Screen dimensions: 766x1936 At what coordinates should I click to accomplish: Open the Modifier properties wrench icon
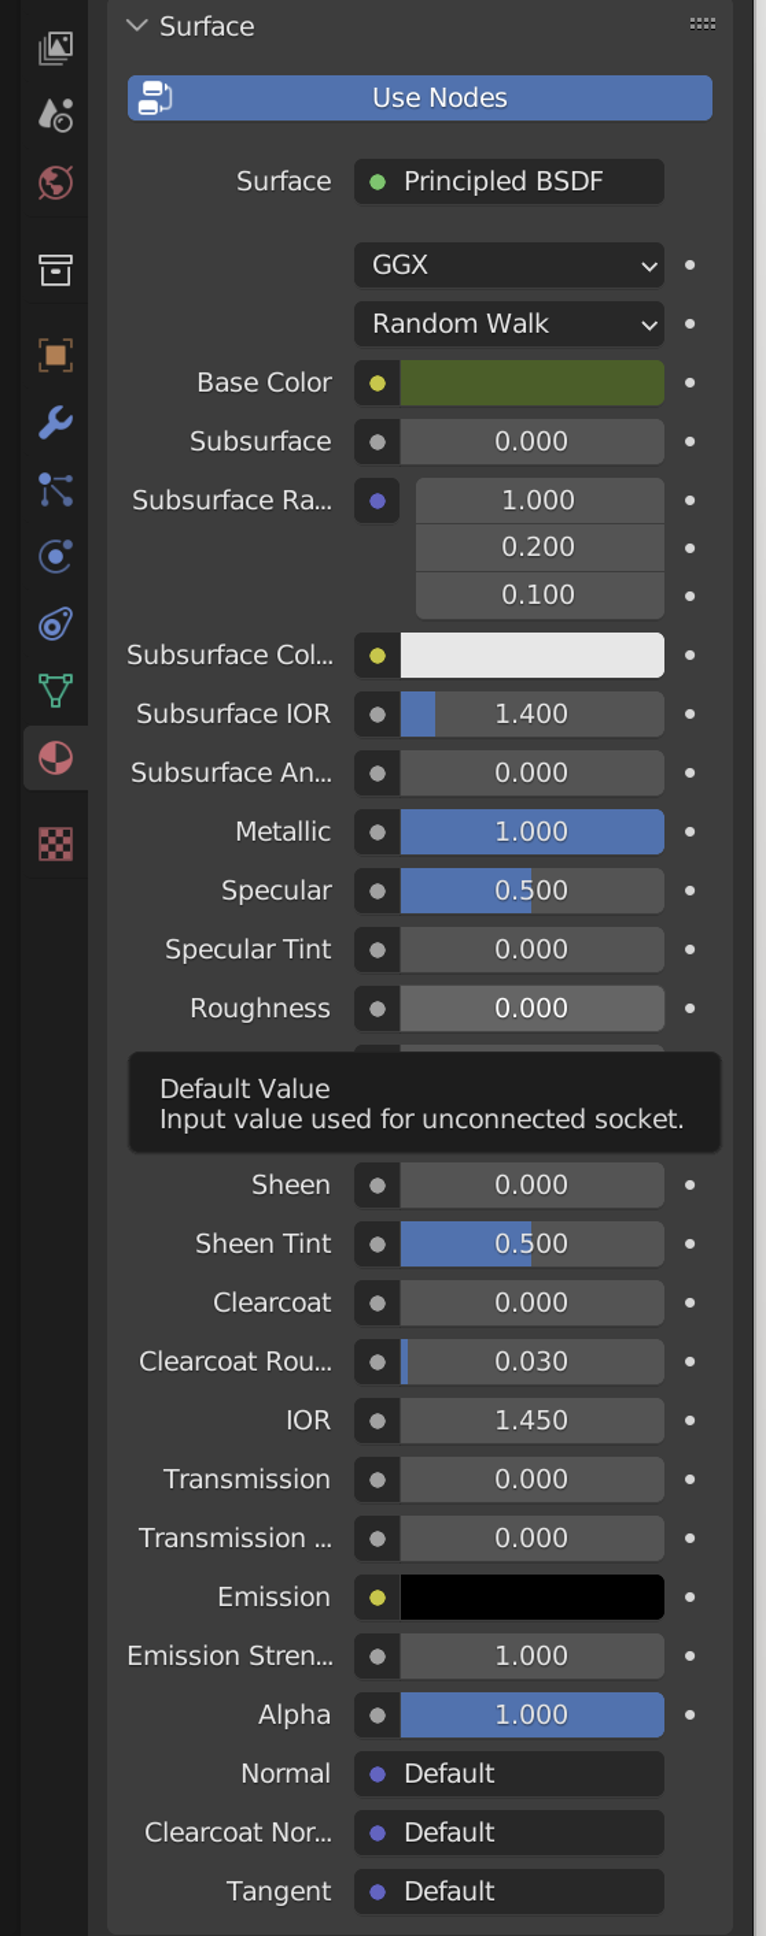(55, 422)
